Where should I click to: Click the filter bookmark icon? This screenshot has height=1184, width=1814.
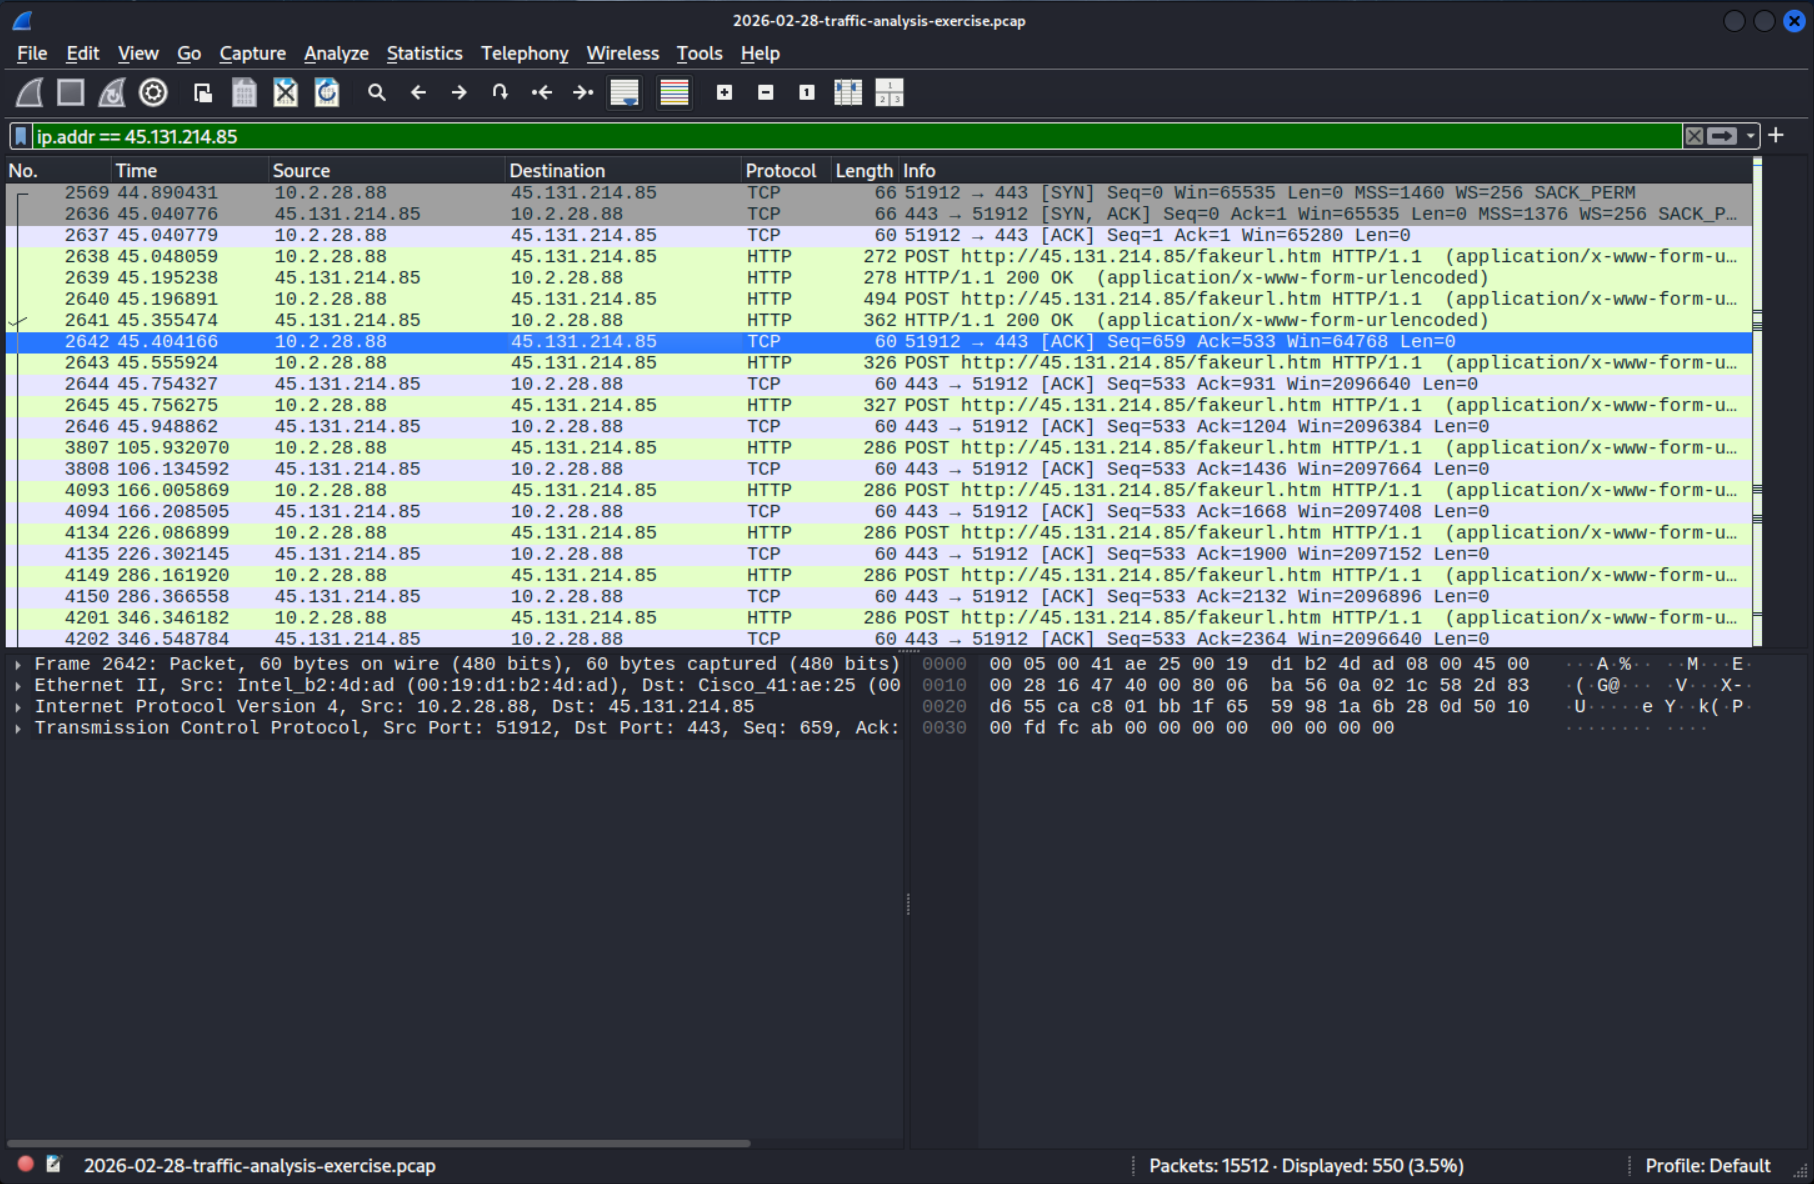[21, 136]
